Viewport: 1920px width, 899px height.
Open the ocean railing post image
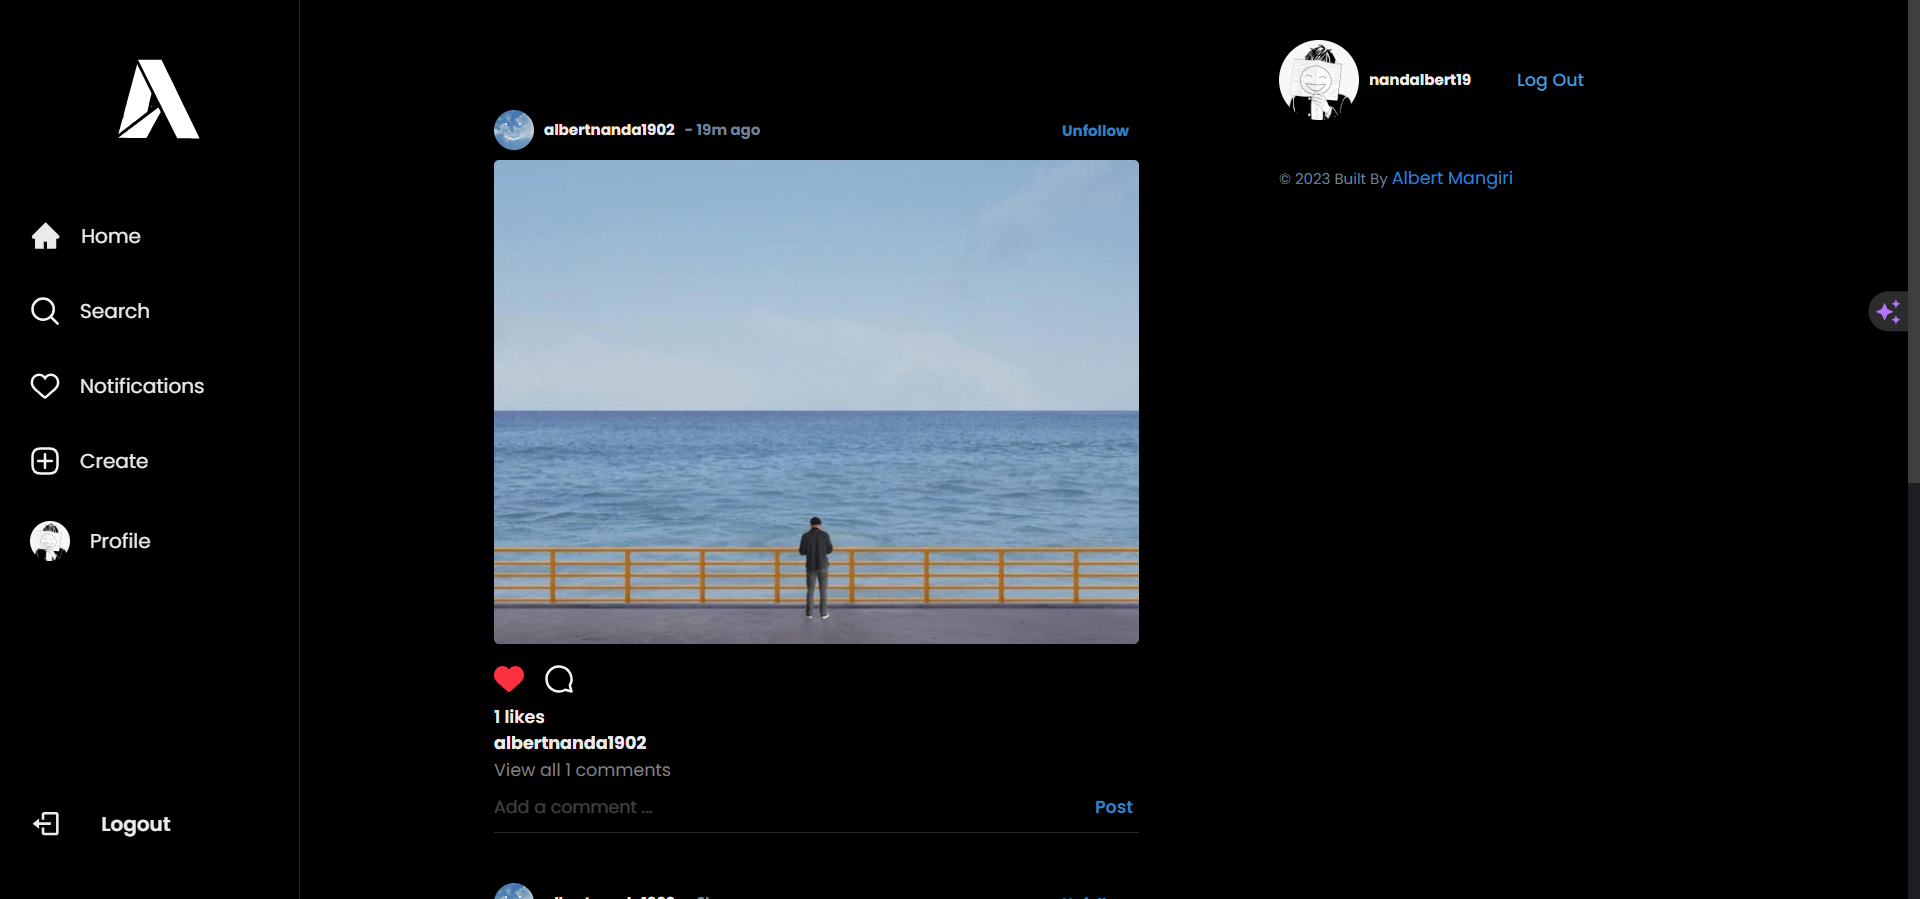816,402
